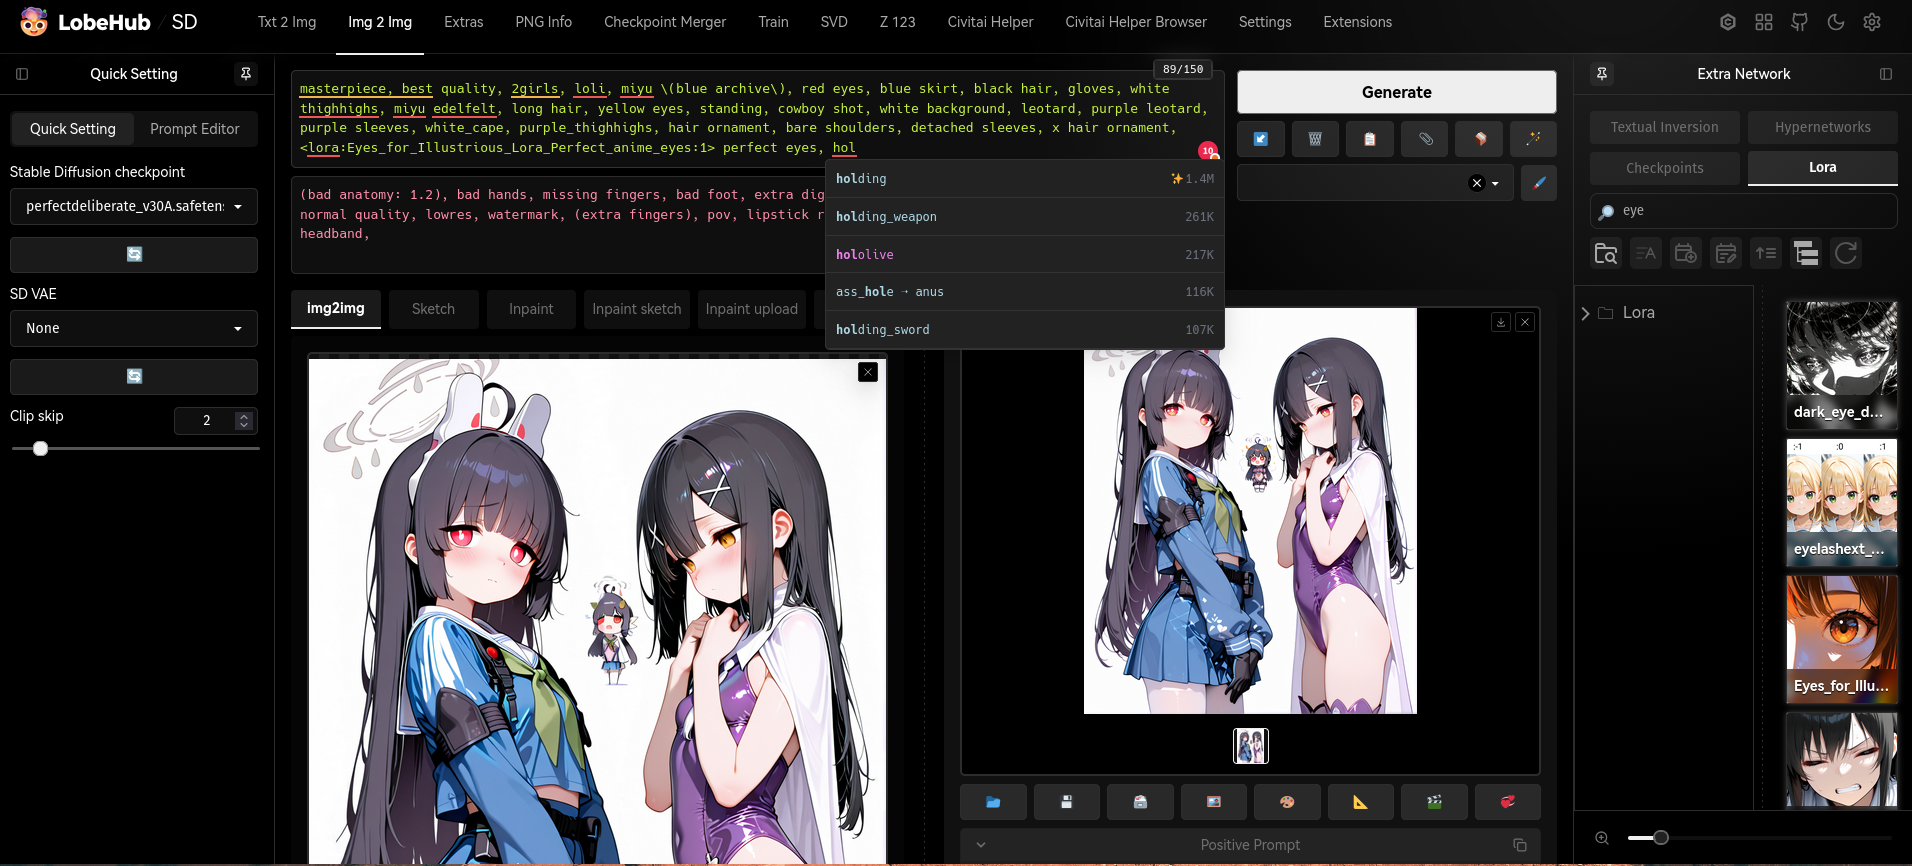
Task: Switch to the Txt 2 Img tab
Action: (x=287, y=22)
